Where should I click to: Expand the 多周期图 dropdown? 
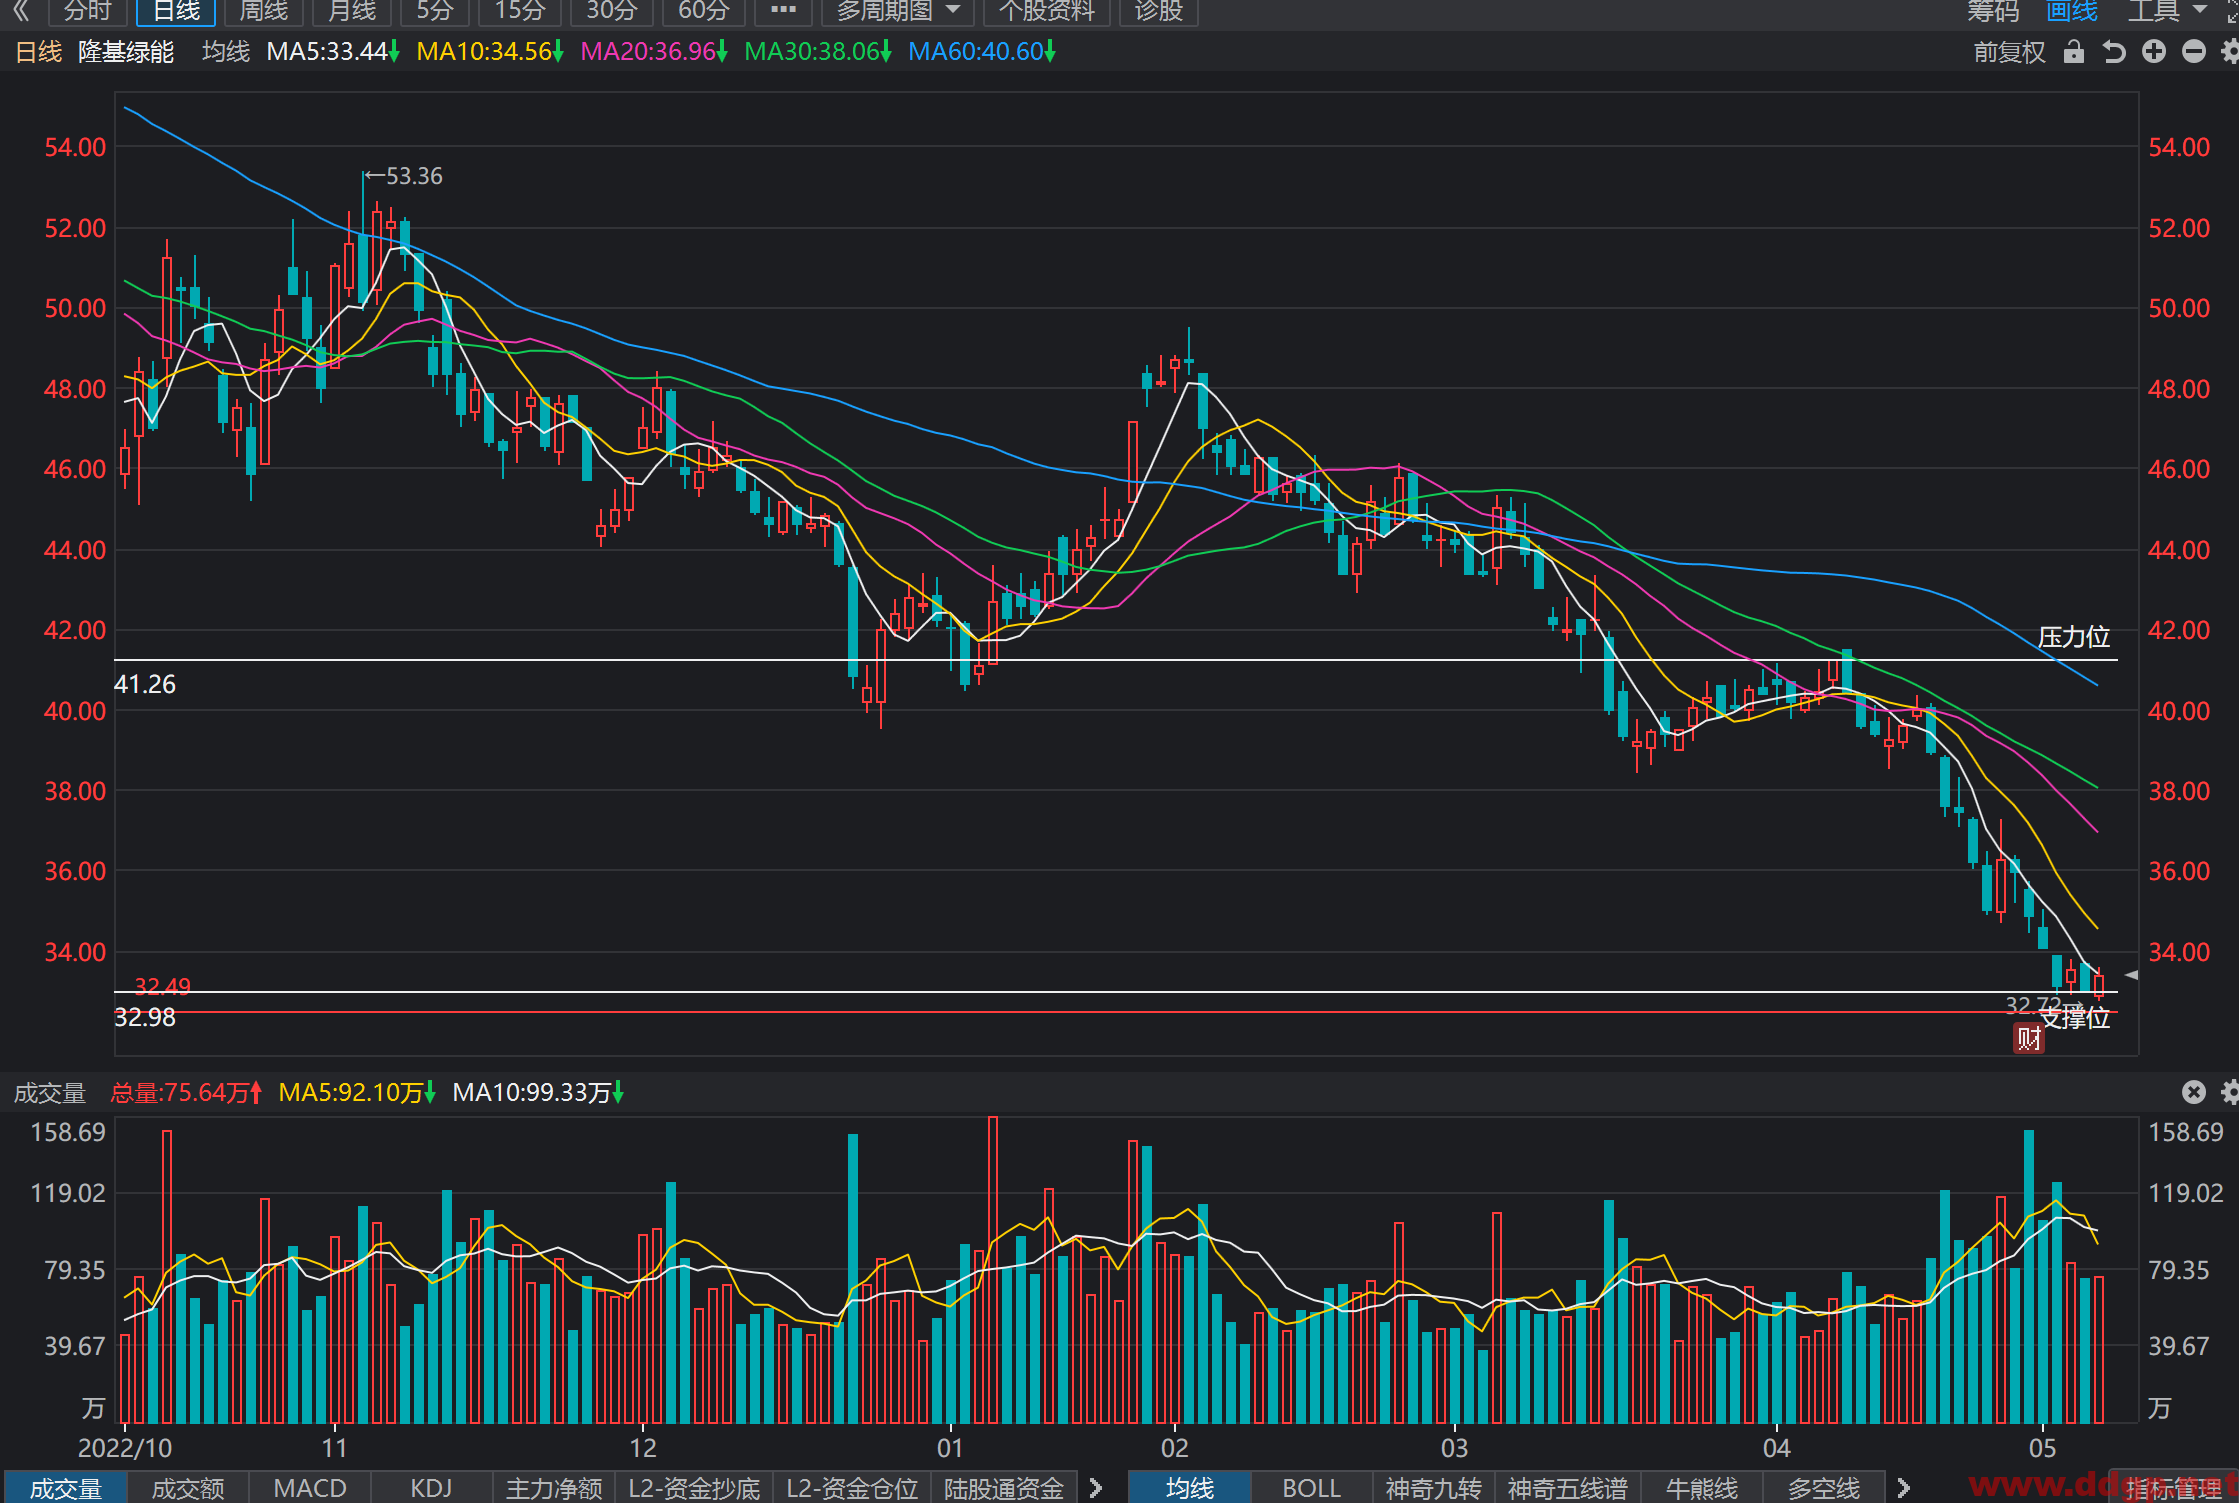(x=898, y=11)
